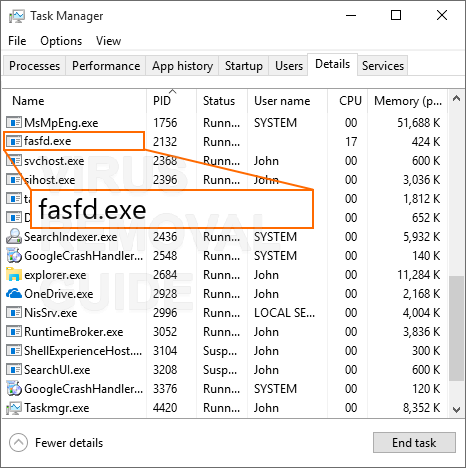
Task: Sort by the Memory column header
Action: click(x=408, y=101)
